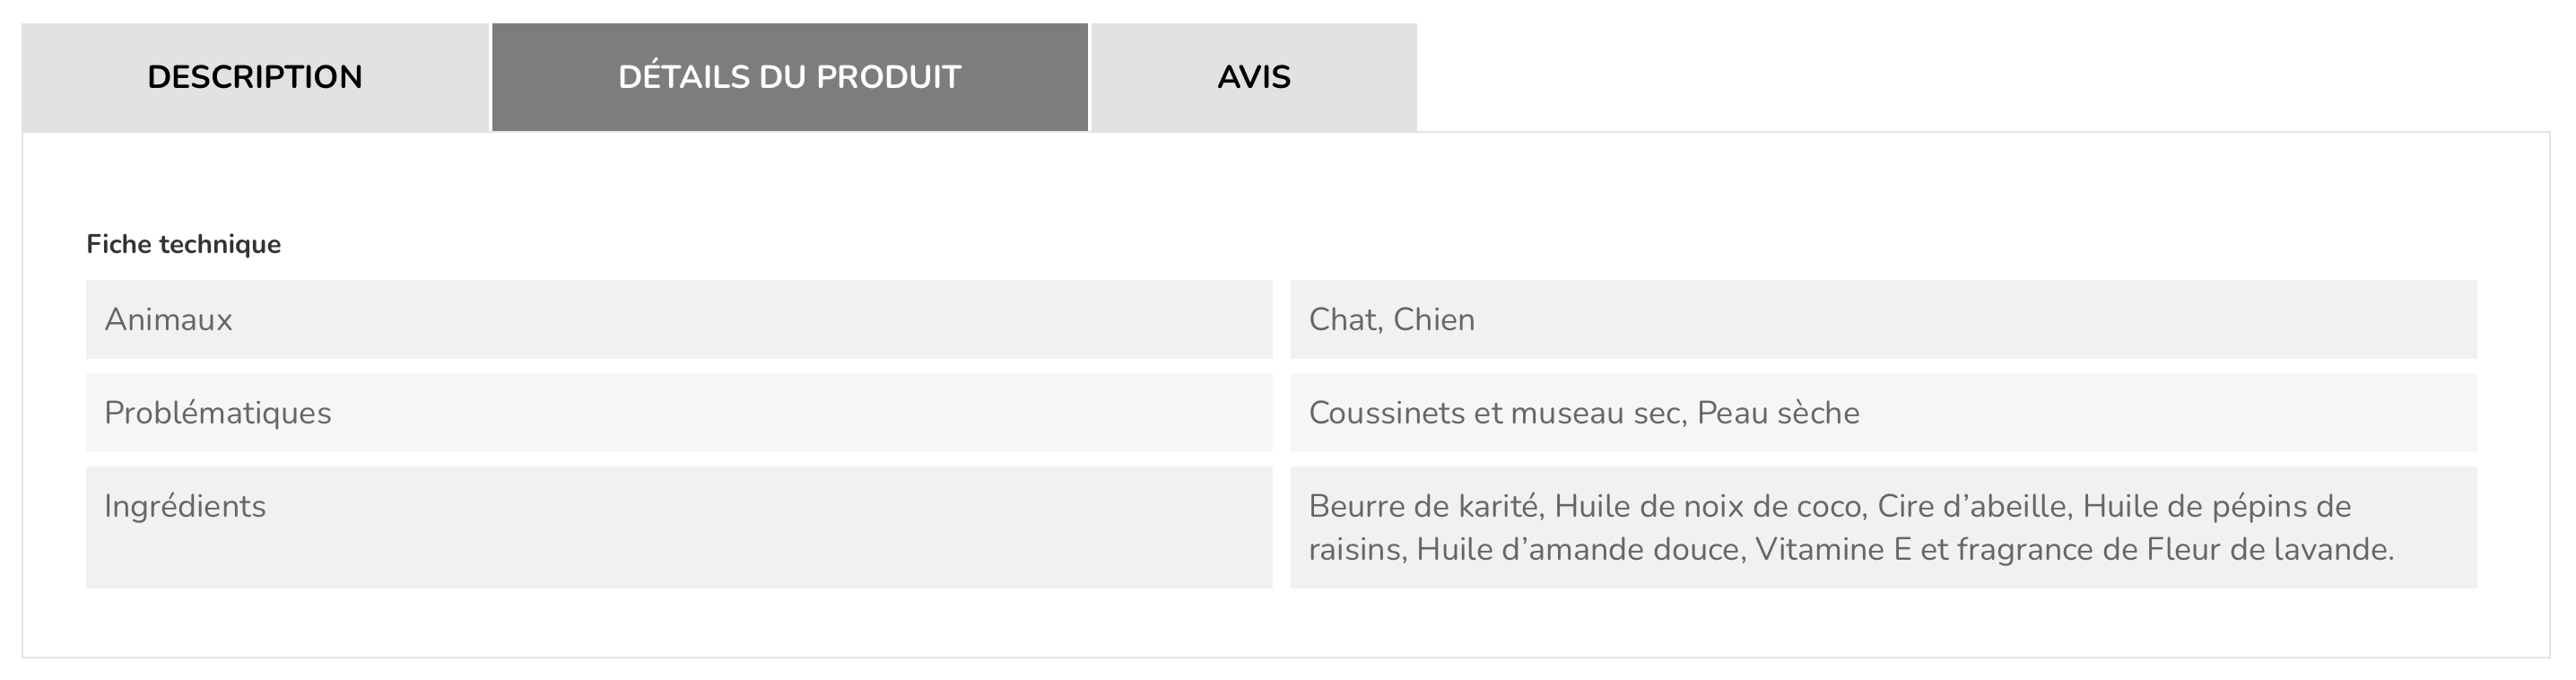The width and height of the screenshot is (2576, 680).
Task: Click the Ingrédients label cell
Action: [679, 527]
